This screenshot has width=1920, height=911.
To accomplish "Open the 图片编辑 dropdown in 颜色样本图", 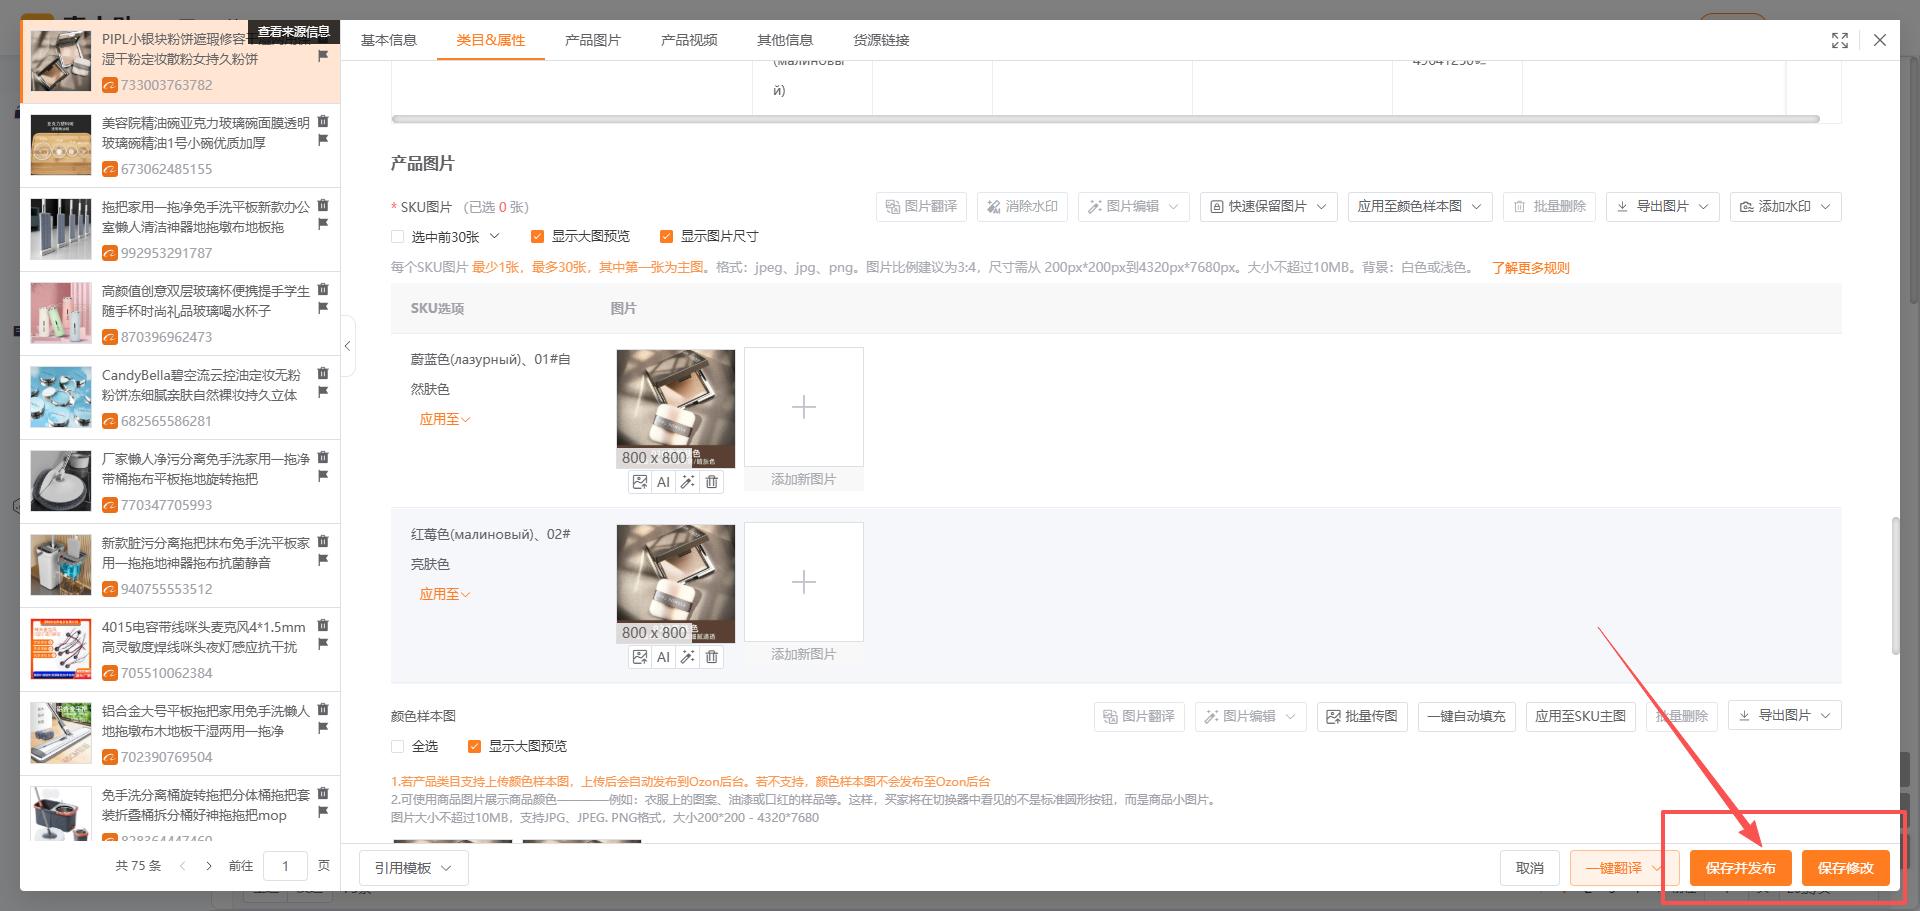I will pyautogui.click(x=1251, y=716).
